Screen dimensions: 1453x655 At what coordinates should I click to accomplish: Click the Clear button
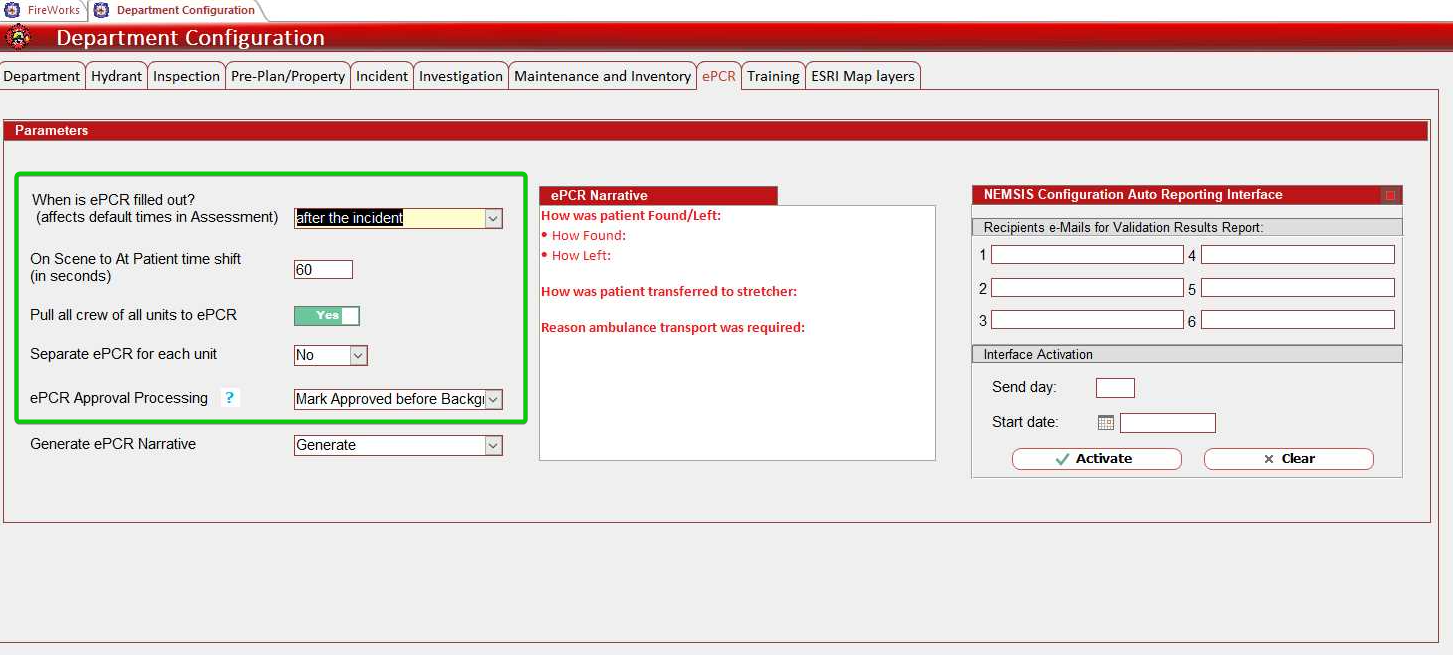1289,459
